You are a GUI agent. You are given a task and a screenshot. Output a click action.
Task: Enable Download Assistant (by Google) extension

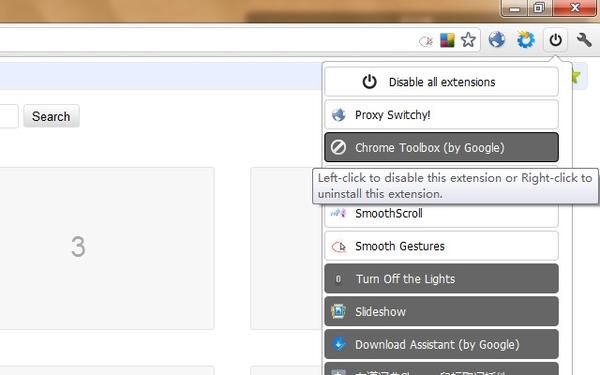pos(441,344)
